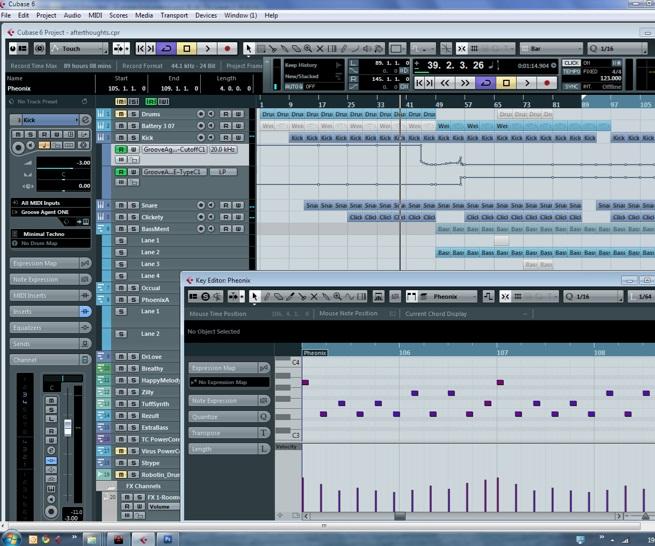Select the Object Selection arrow tool in main toolbar
The image size is (655, 546).
pos(249,48)
